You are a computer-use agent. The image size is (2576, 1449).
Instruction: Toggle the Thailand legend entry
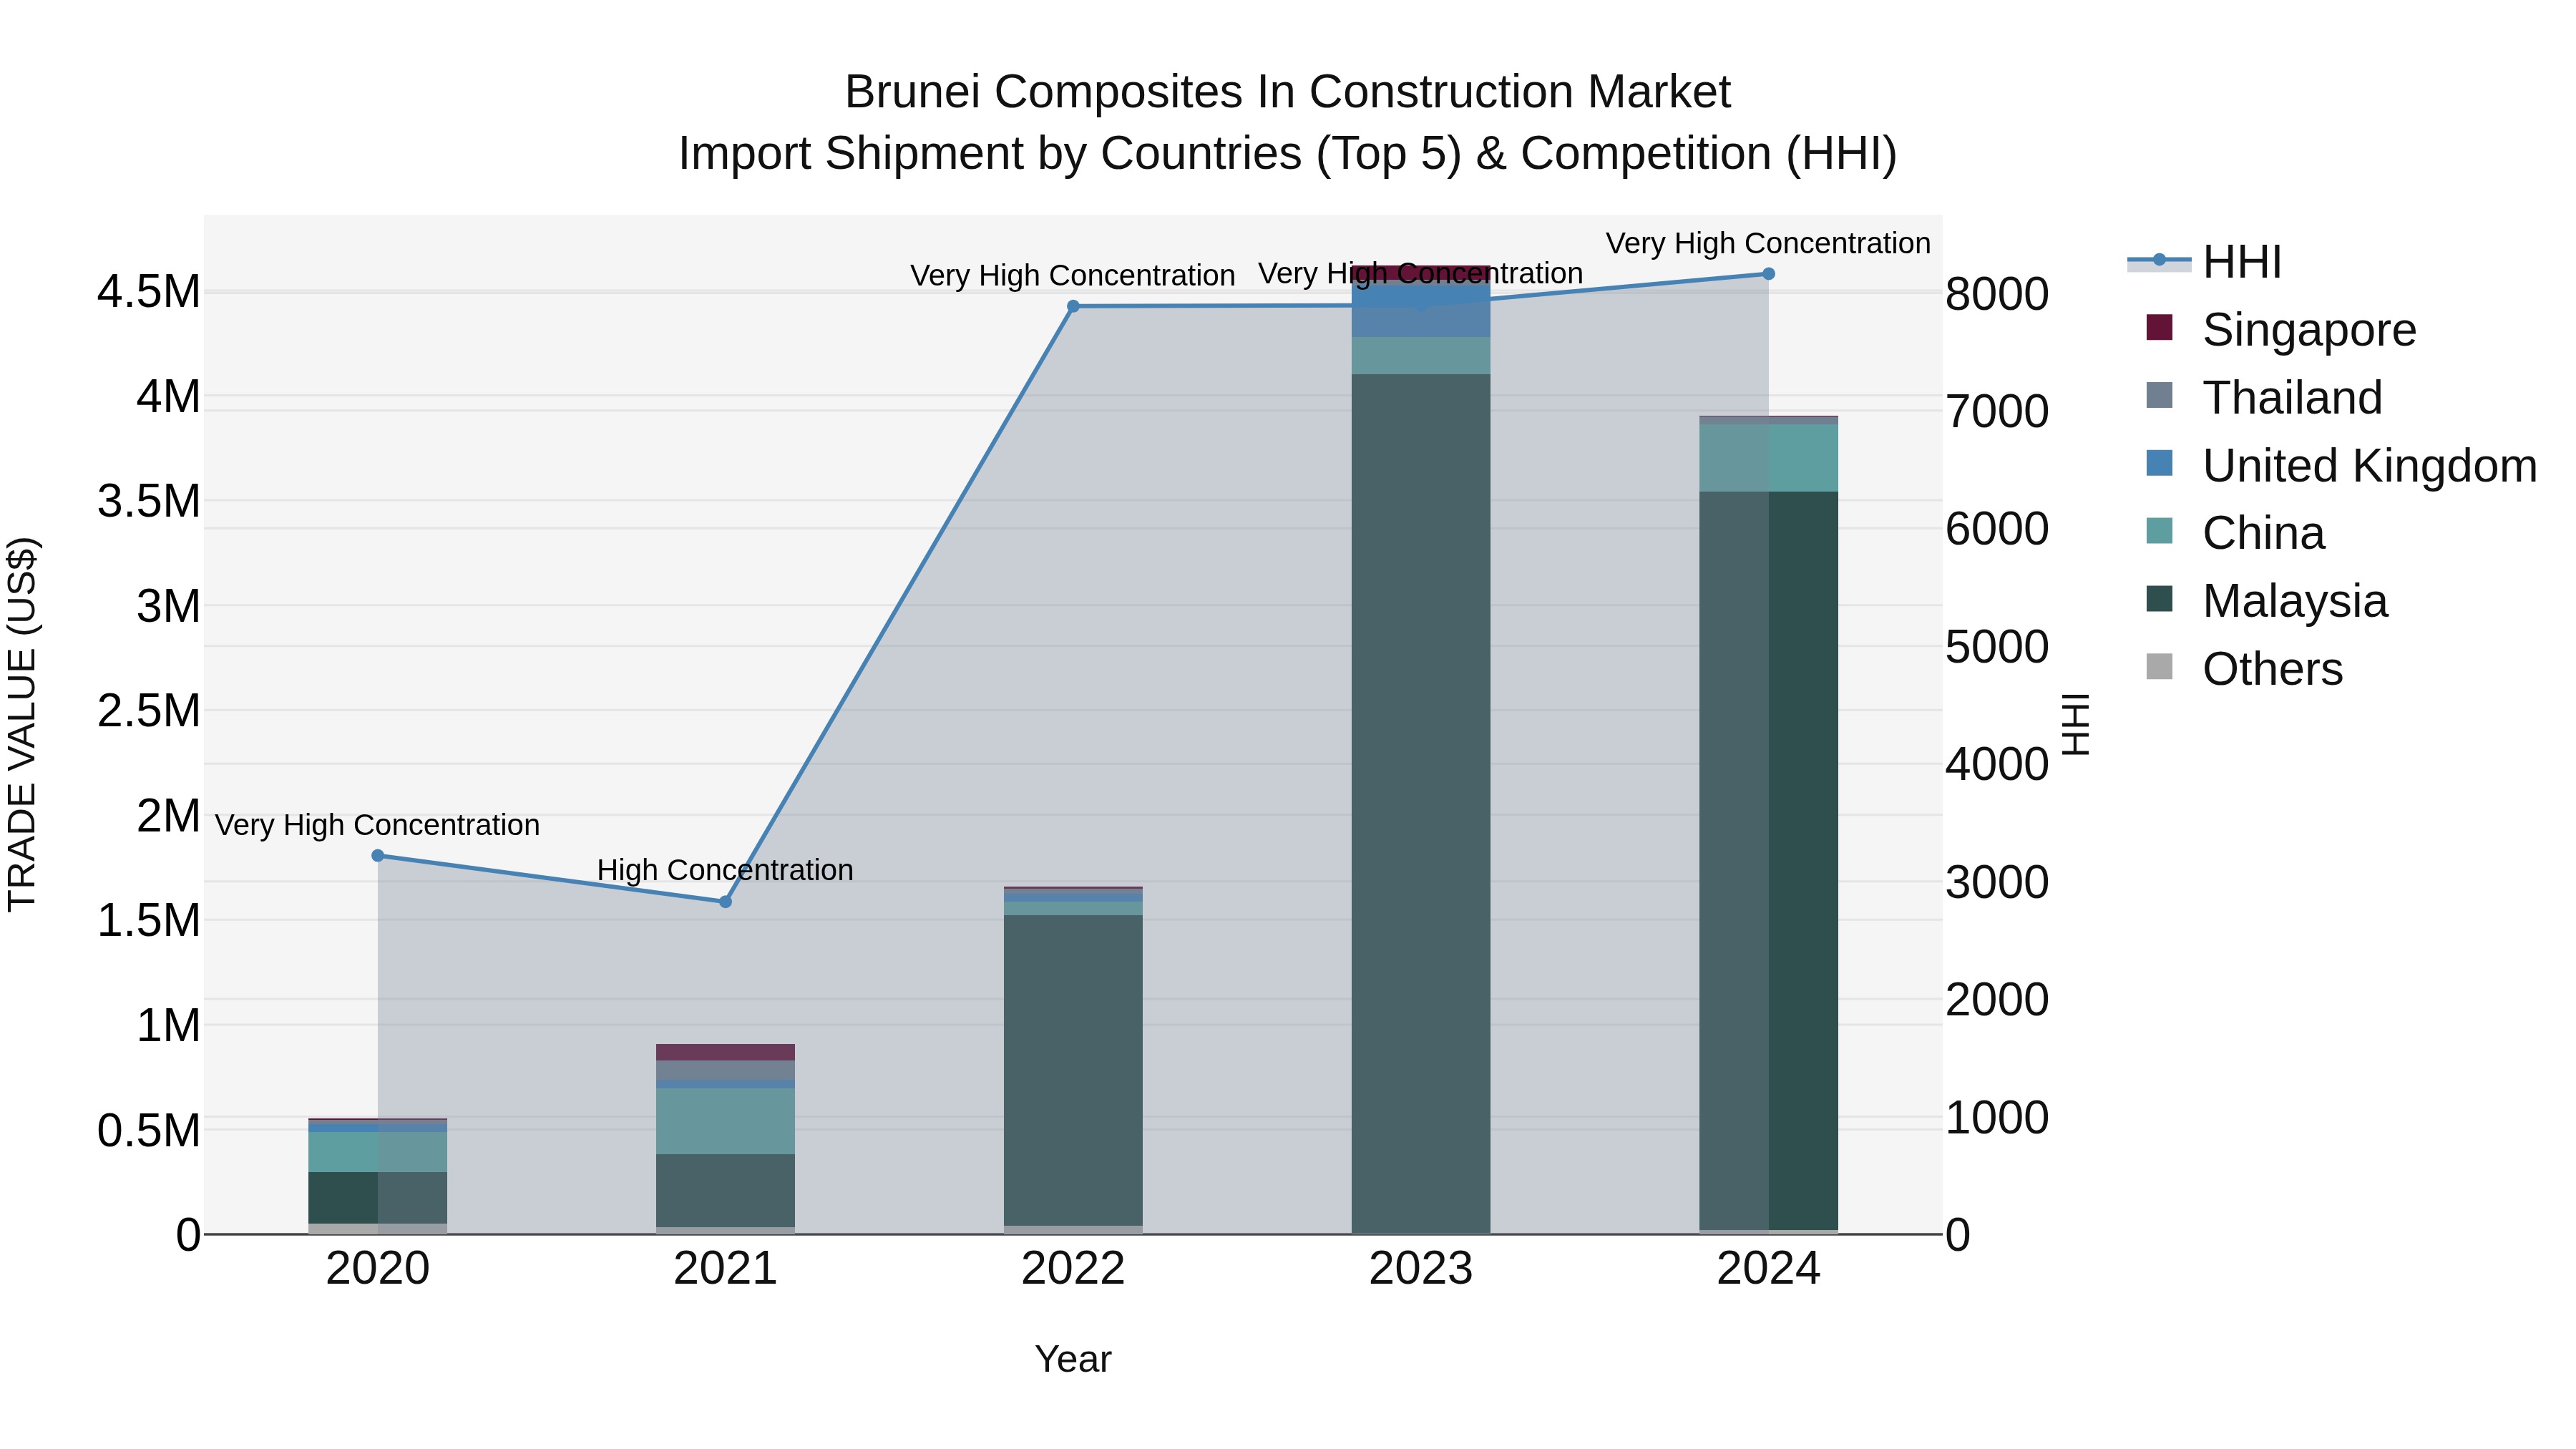click(2264, 398)
